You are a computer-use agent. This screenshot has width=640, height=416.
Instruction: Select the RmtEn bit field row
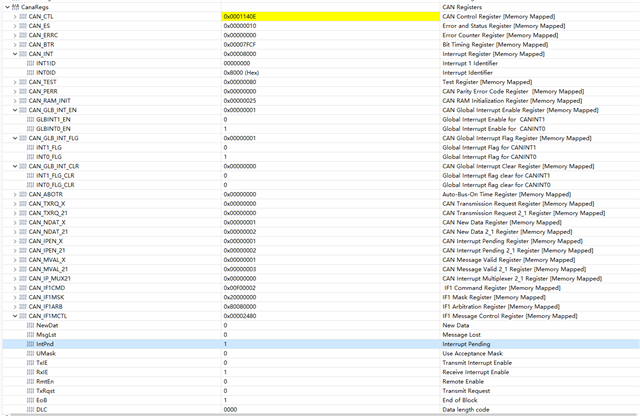321,382
